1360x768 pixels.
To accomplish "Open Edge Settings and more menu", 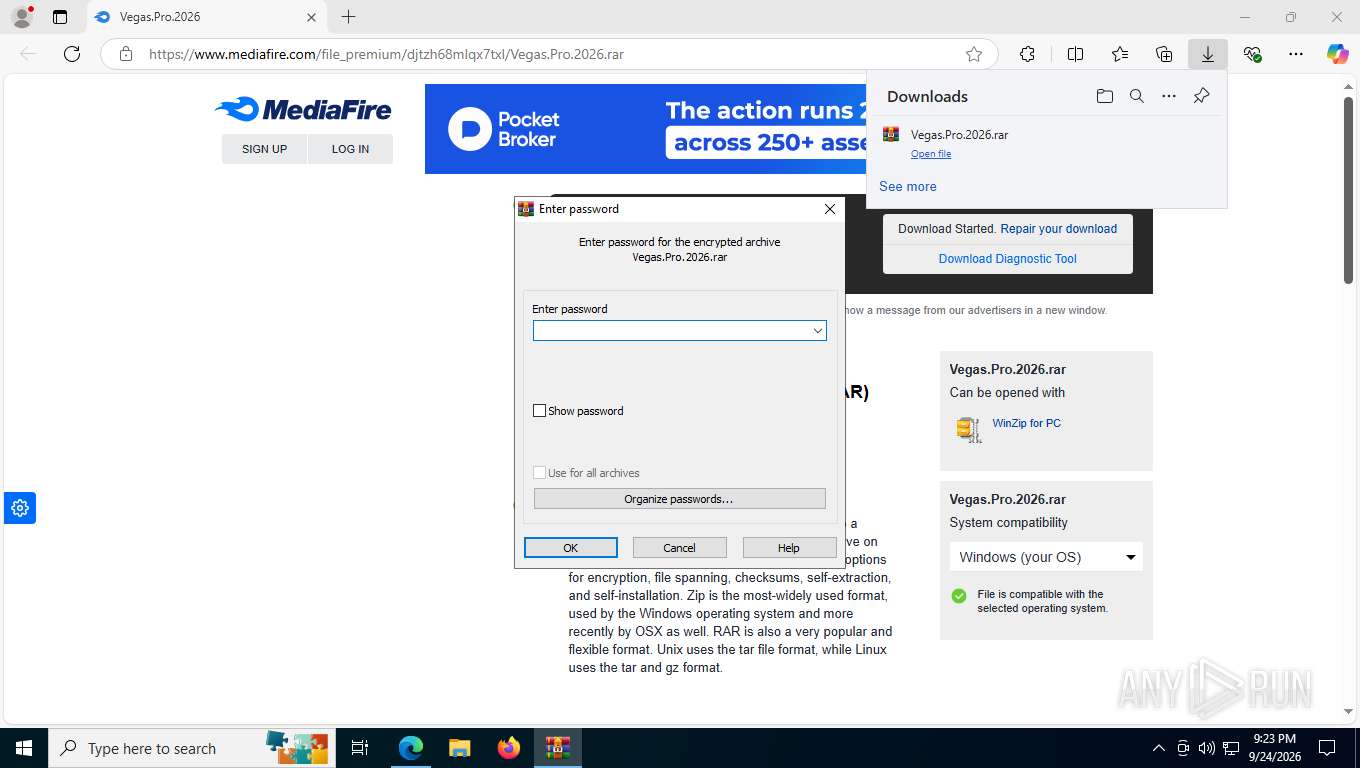I will click(x=1296, y=54).
